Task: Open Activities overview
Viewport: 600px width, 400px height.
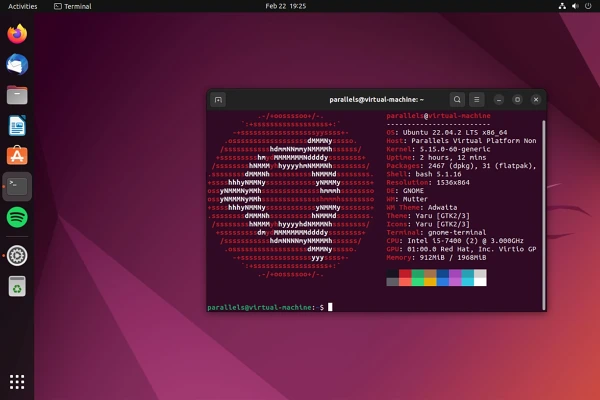Action: coord(23,6)
